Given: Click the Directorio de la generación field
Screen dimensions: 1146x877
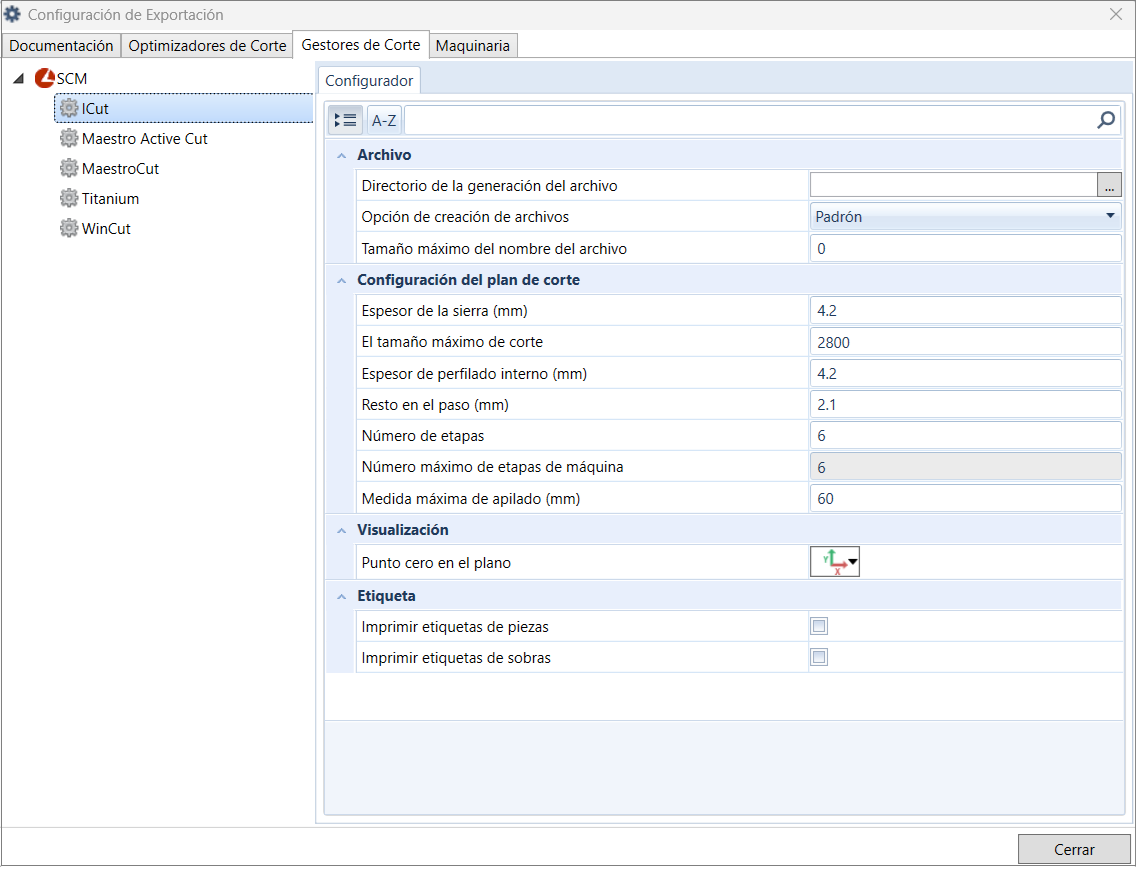Looking at the screenshot, I should 954,186.
